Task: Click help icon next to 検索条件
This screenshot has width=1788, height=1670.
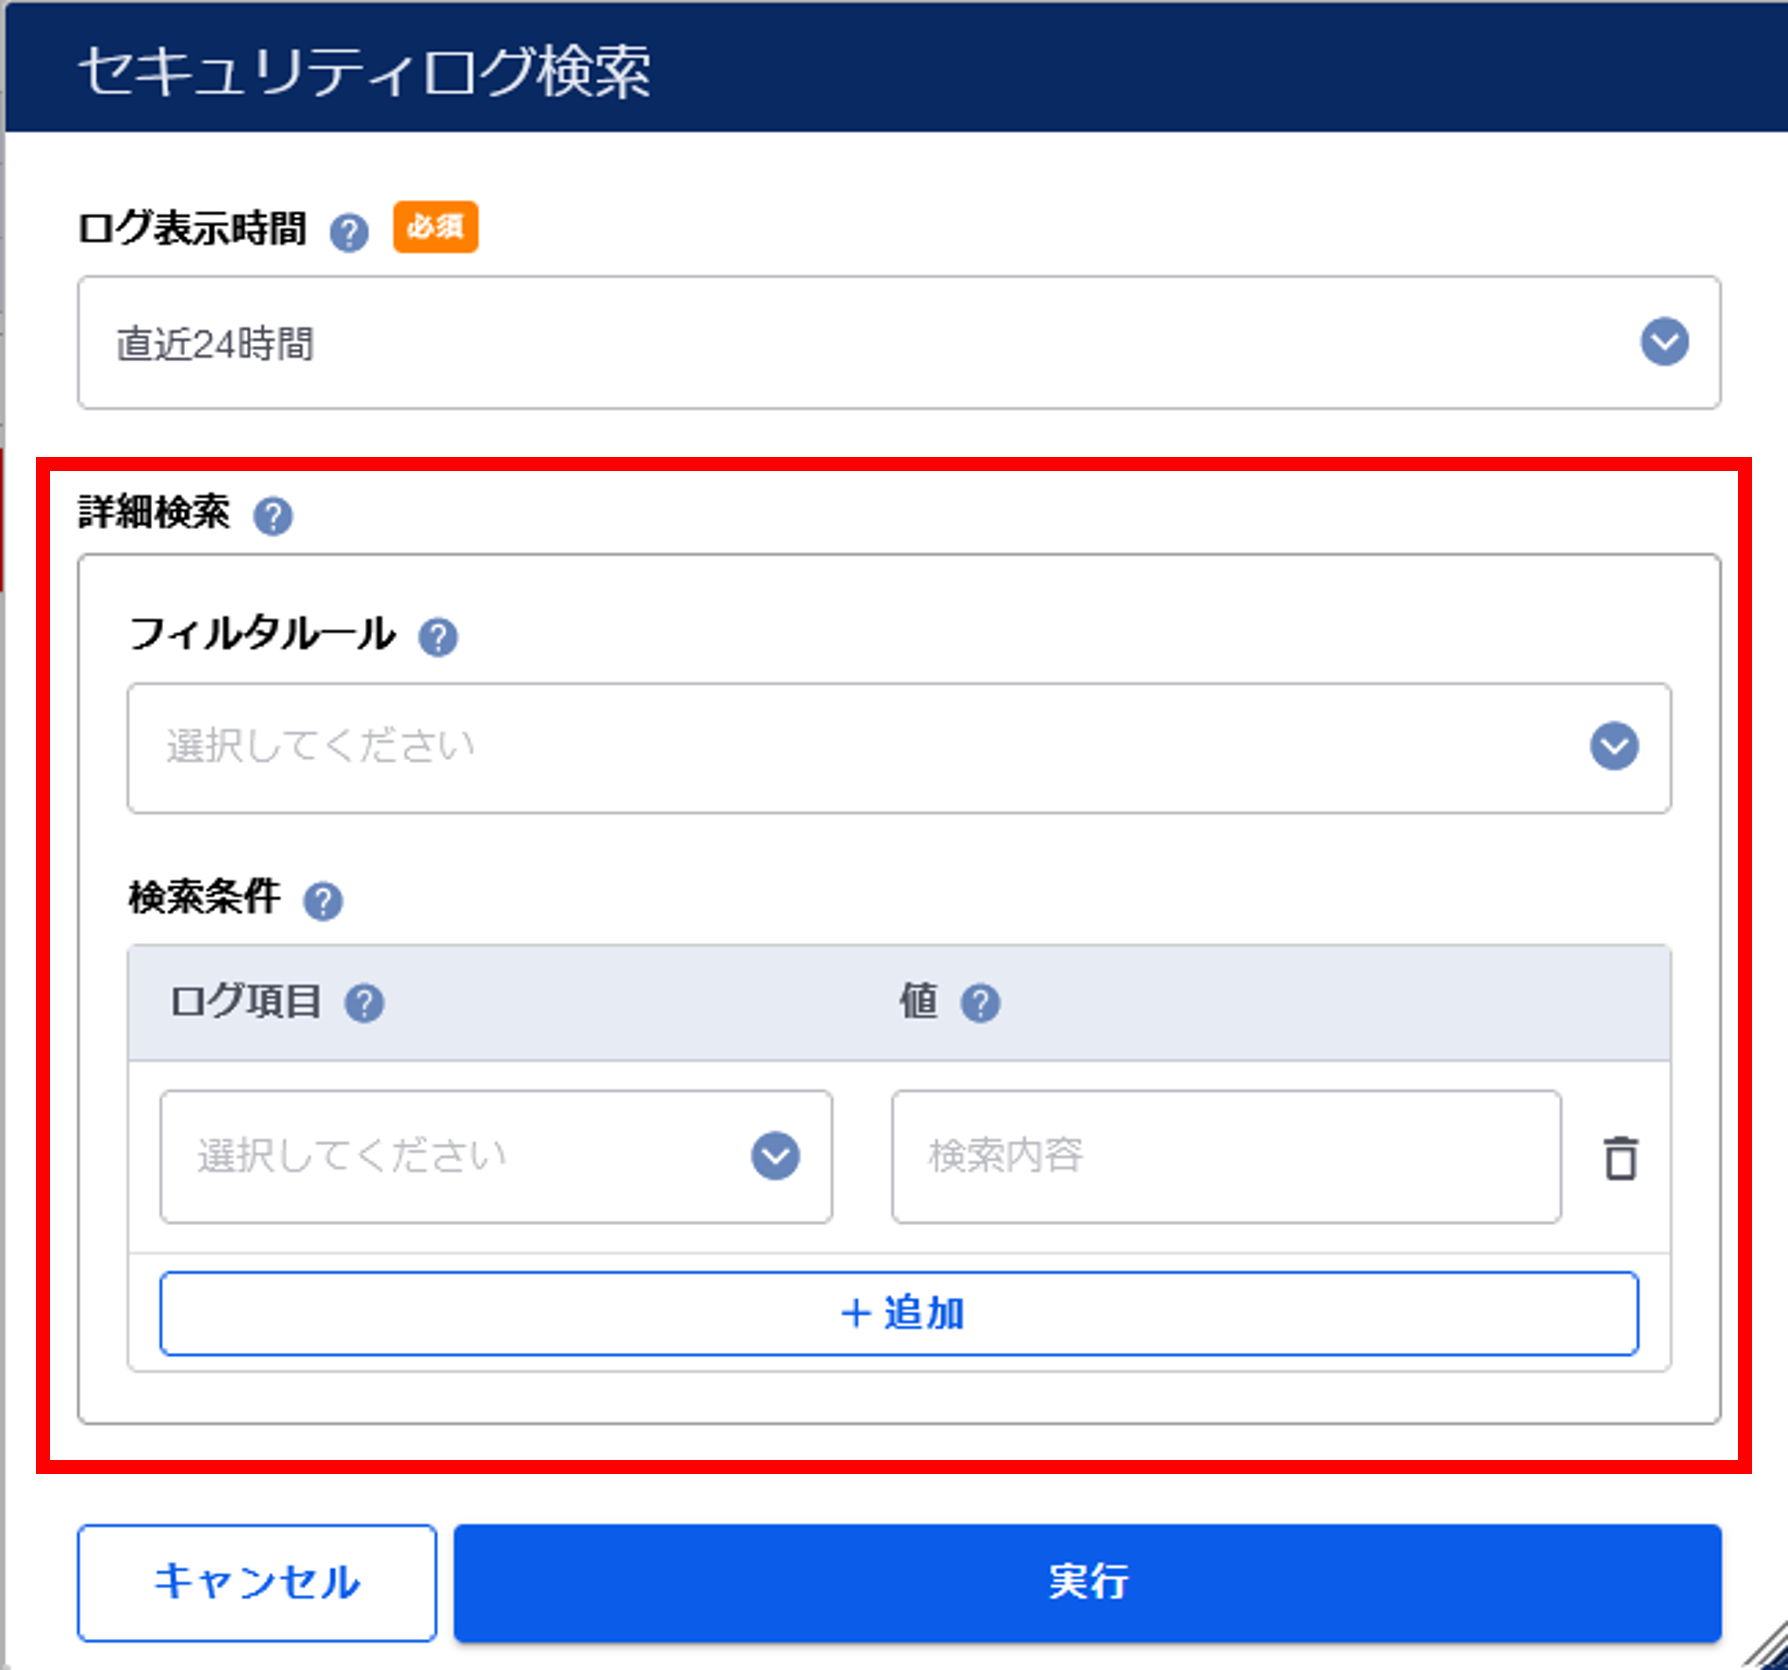Action: 323,901
